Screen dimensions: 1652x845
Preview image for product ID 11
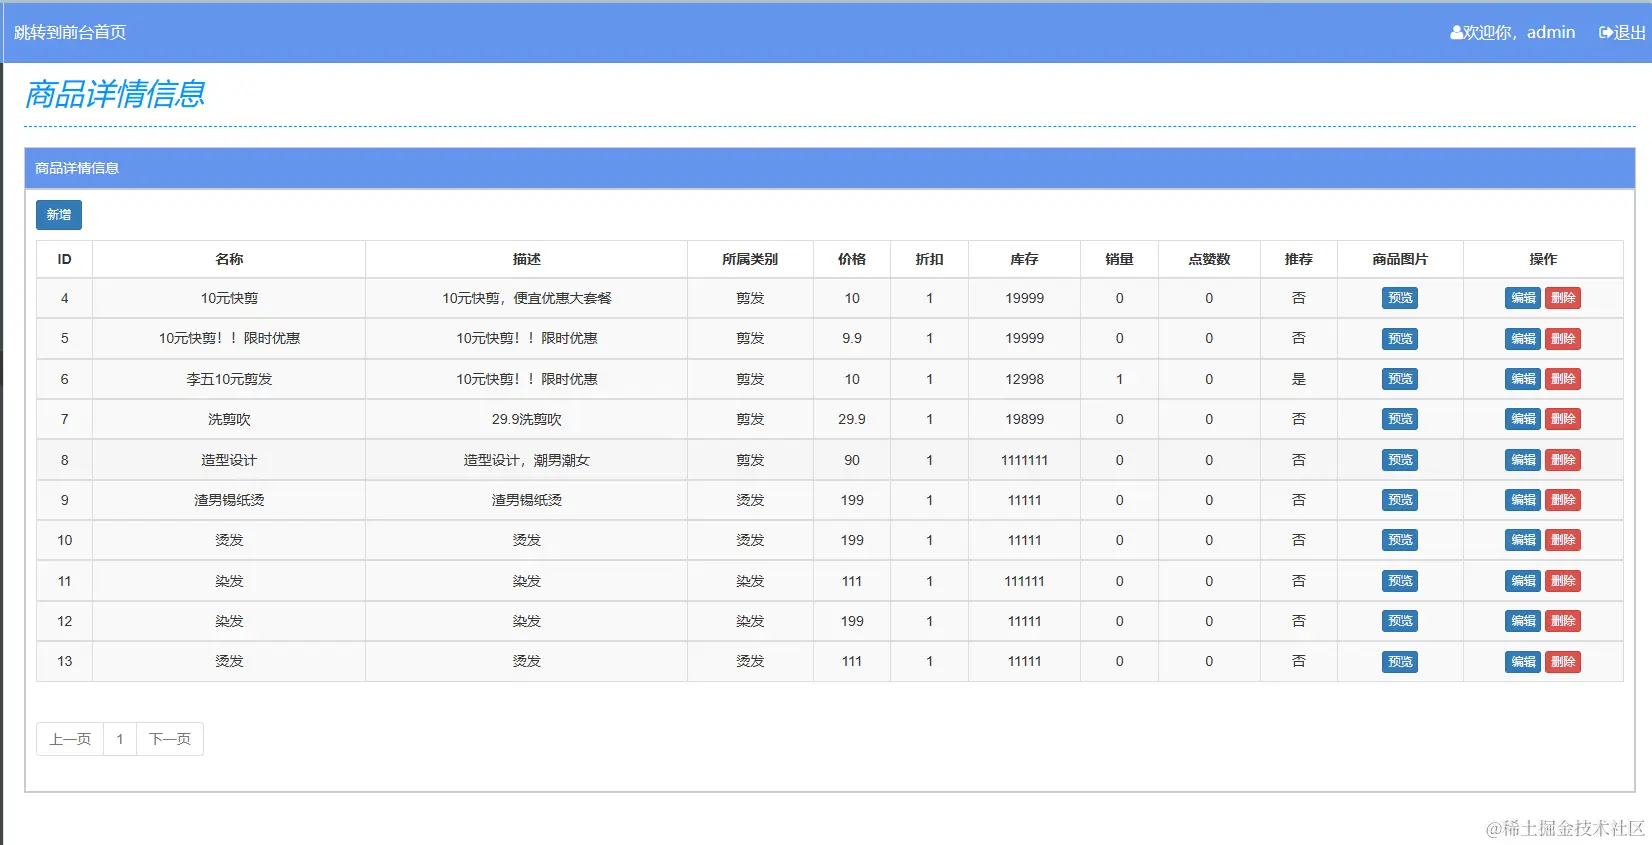click(x=1400, y=581)
